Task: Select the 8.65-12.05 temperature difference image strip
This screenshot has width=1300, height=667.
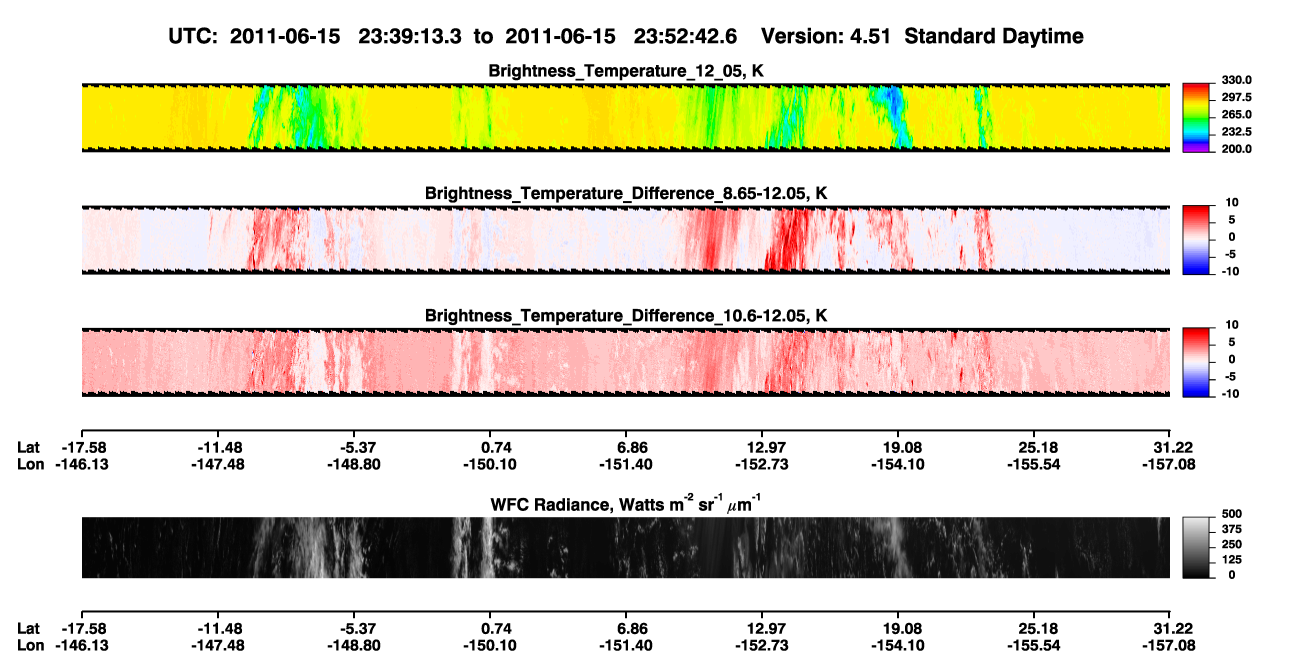Action: [x=625, y=239]
